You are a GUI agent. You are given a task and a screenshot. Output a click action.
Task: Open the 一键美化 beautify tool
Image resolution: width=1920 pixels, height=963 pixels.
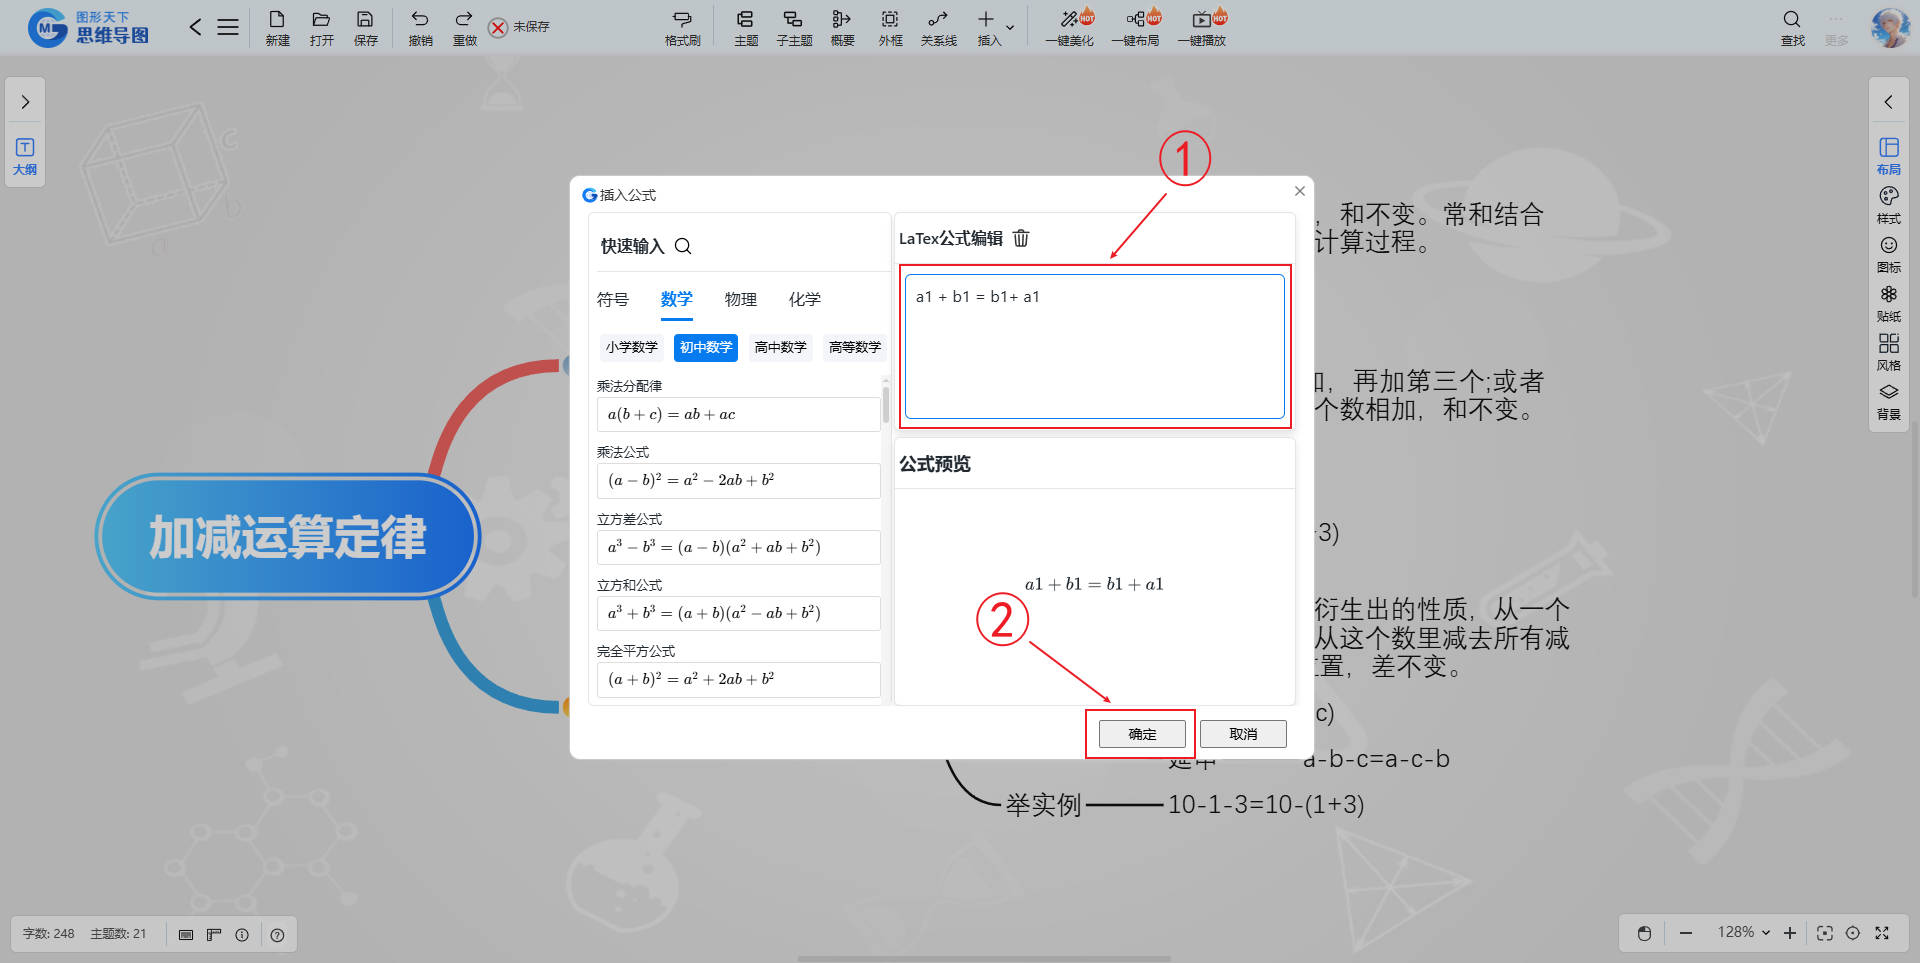[x=1069, y=27]
